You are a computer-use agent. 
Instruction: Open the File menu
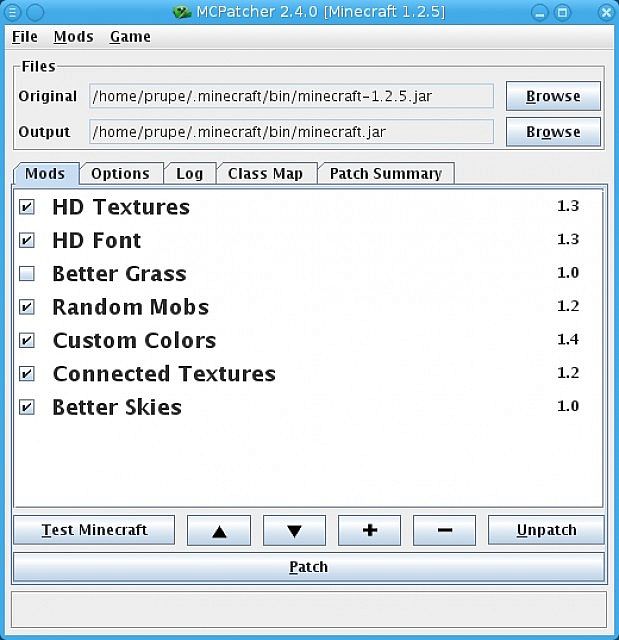point(24,37)
